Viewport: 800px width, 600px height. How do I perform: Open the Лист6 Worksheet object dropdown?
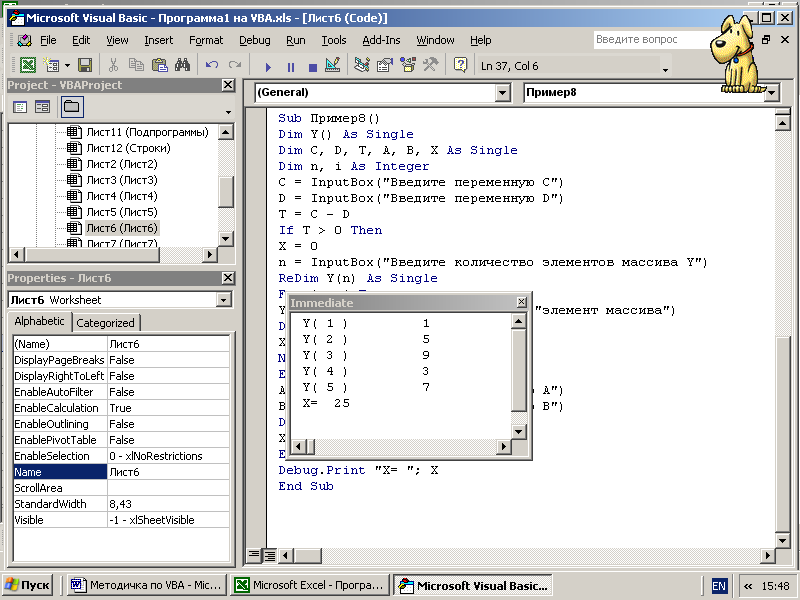[x=223, y=300]
